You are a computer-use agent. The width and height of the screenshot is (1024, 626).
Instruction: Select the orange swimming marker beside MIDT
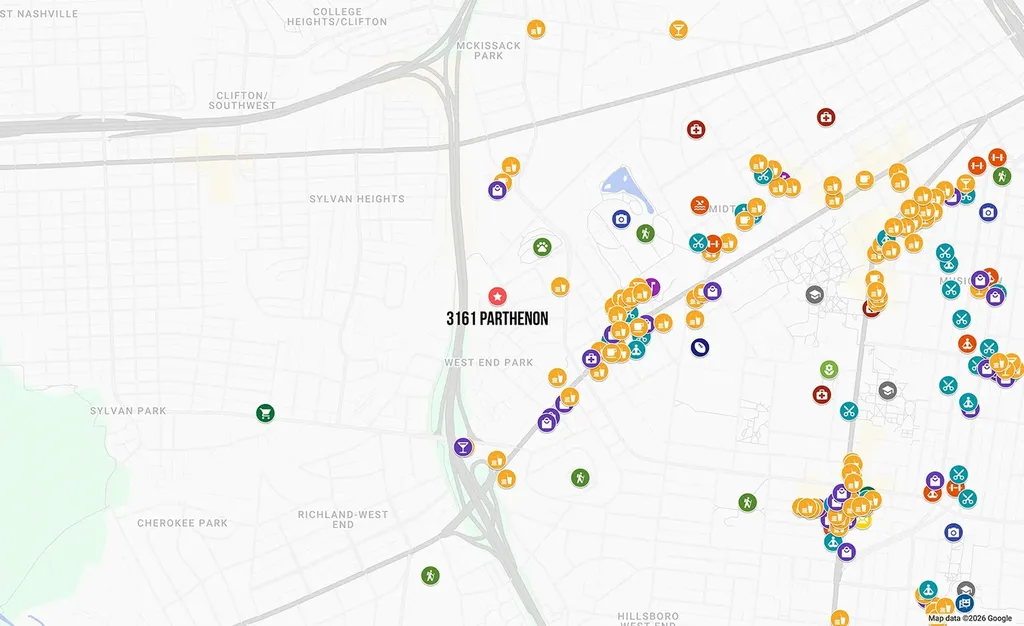700,206
